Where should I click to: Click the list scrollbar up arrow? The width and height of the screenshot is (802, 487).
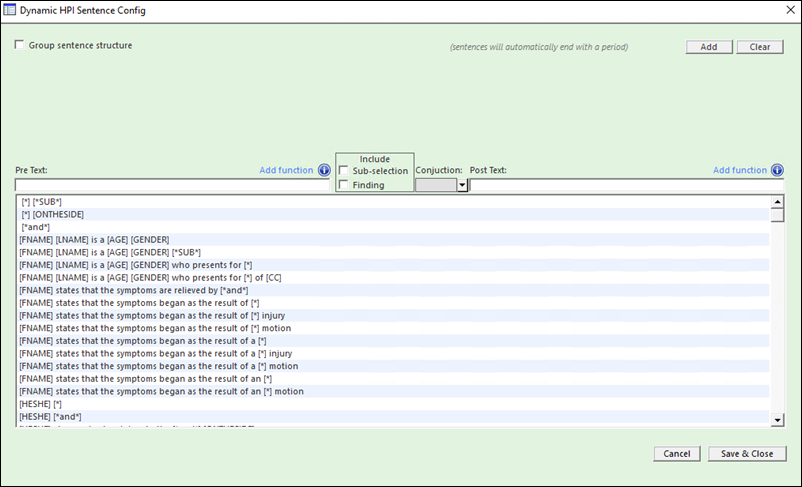click(777, 202)
